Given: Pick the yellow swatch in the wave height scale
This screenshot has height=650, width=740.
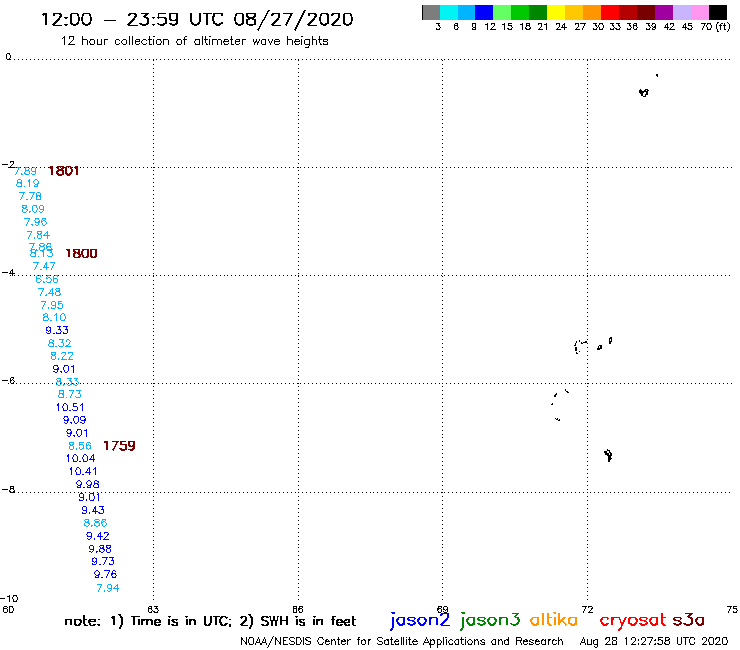Looking at the screenshot, I should click(556, 12).
